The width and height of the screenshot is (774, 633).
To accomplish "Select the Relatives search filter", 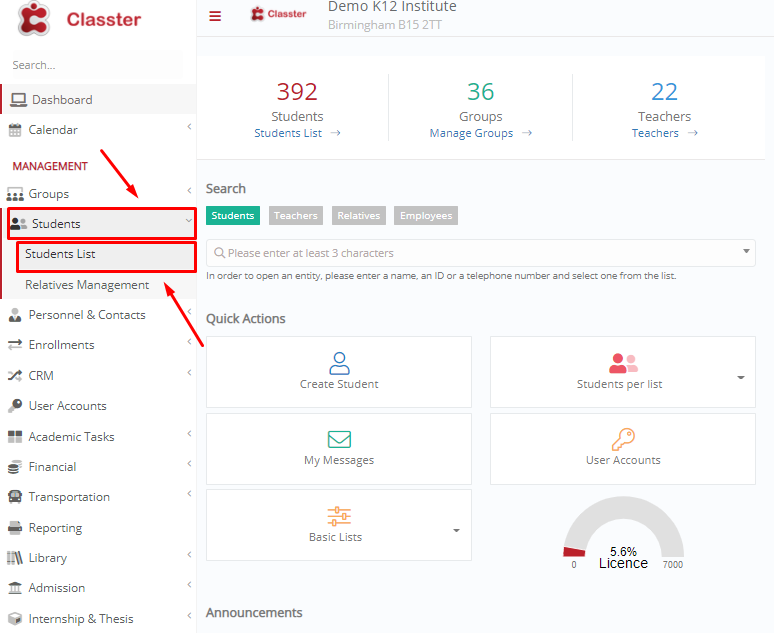I will (x=359, y=215).
